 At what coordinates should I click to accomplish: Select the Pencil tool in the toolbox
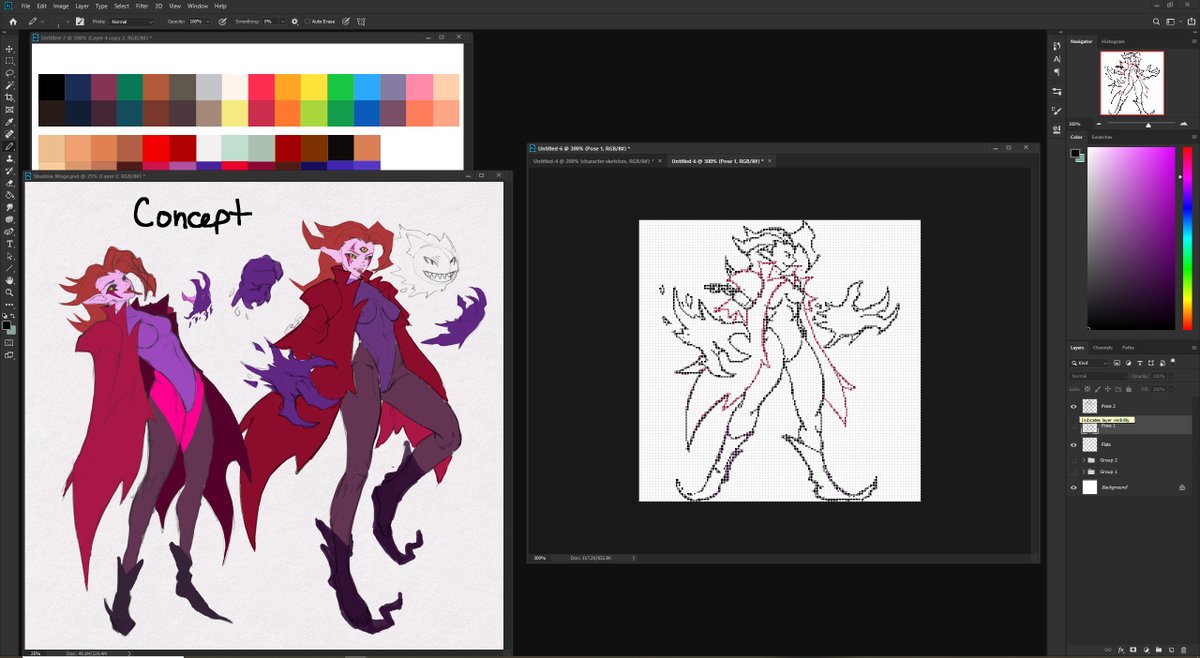tap(9, 146)
